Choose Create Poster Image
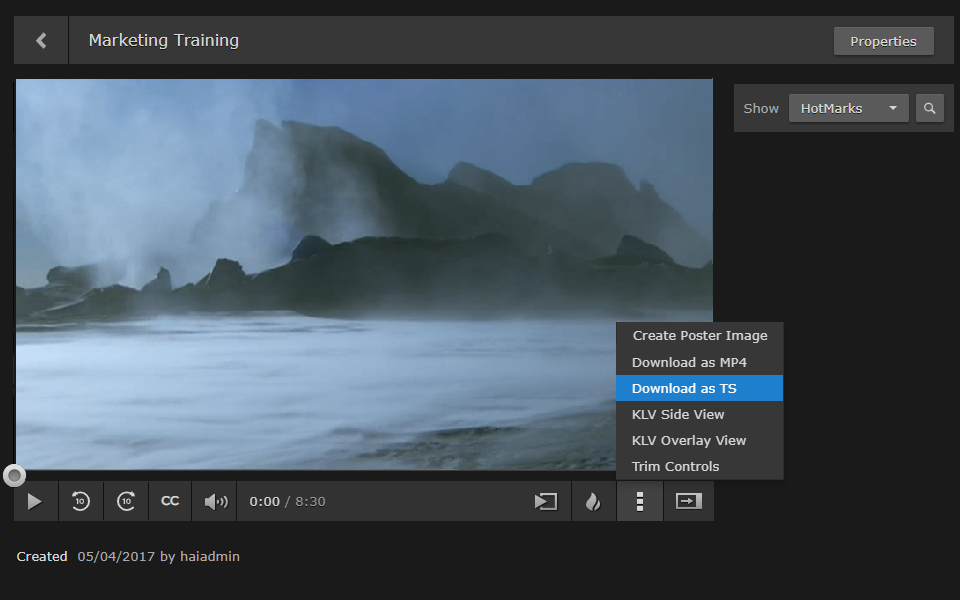Image resolution: width=960 pixels, height=600 pixels. pos(699,335)
